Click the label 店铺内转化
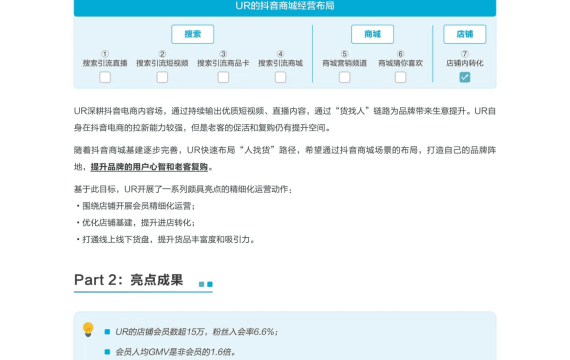This screenshot has height=360, width=570. pos(465,63)
